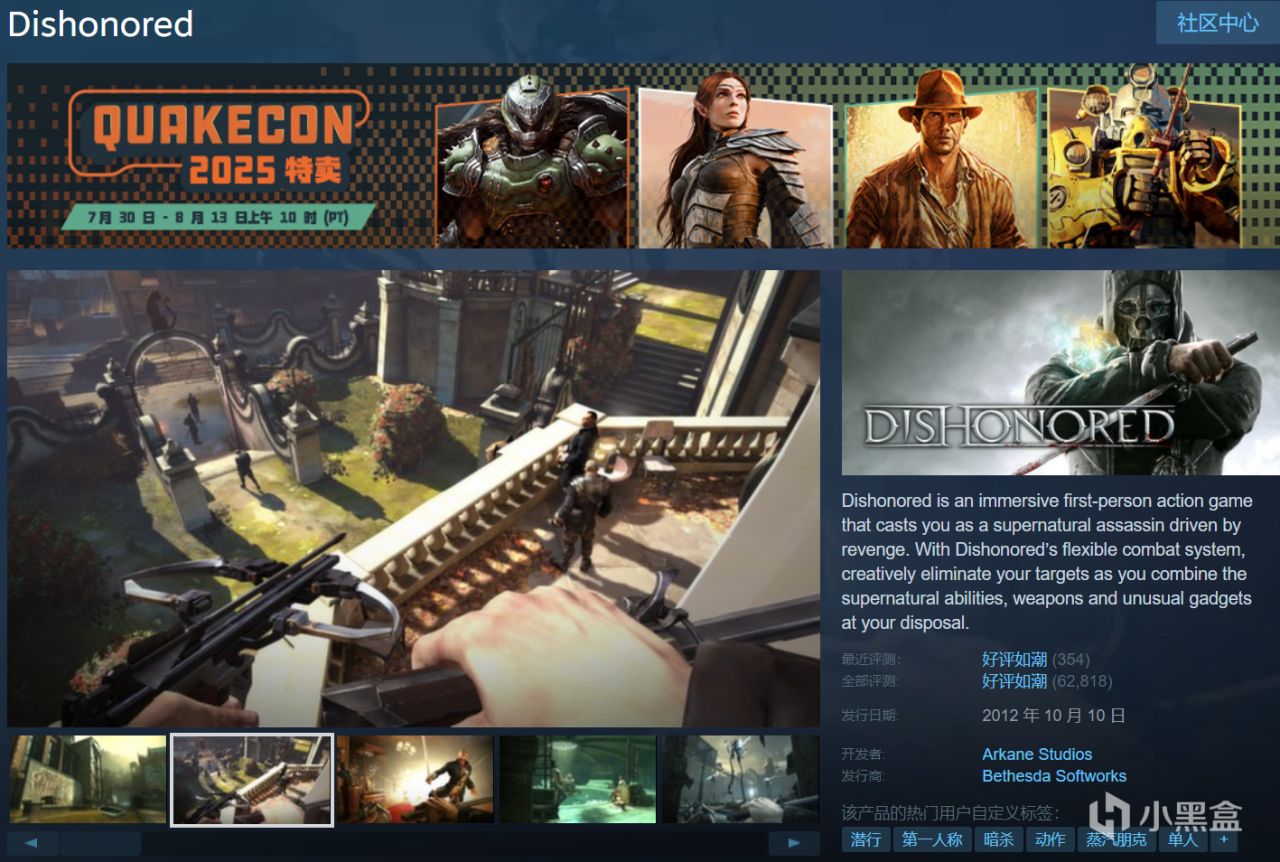Viewport: 1280px width, 862px height.
Task: Open developer Arkane Studios link
Action: pos(1037,754)
